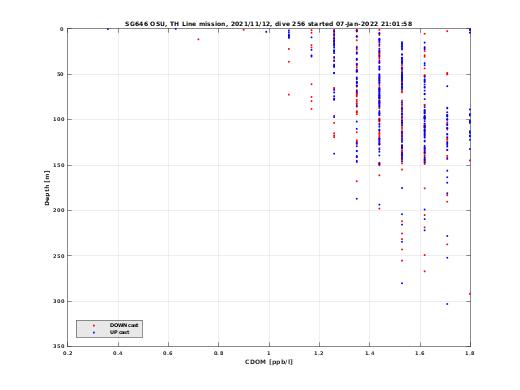
Task: Select the deepest blue point below 300 m
Action: pyautogui.click(x=447, y=304)
